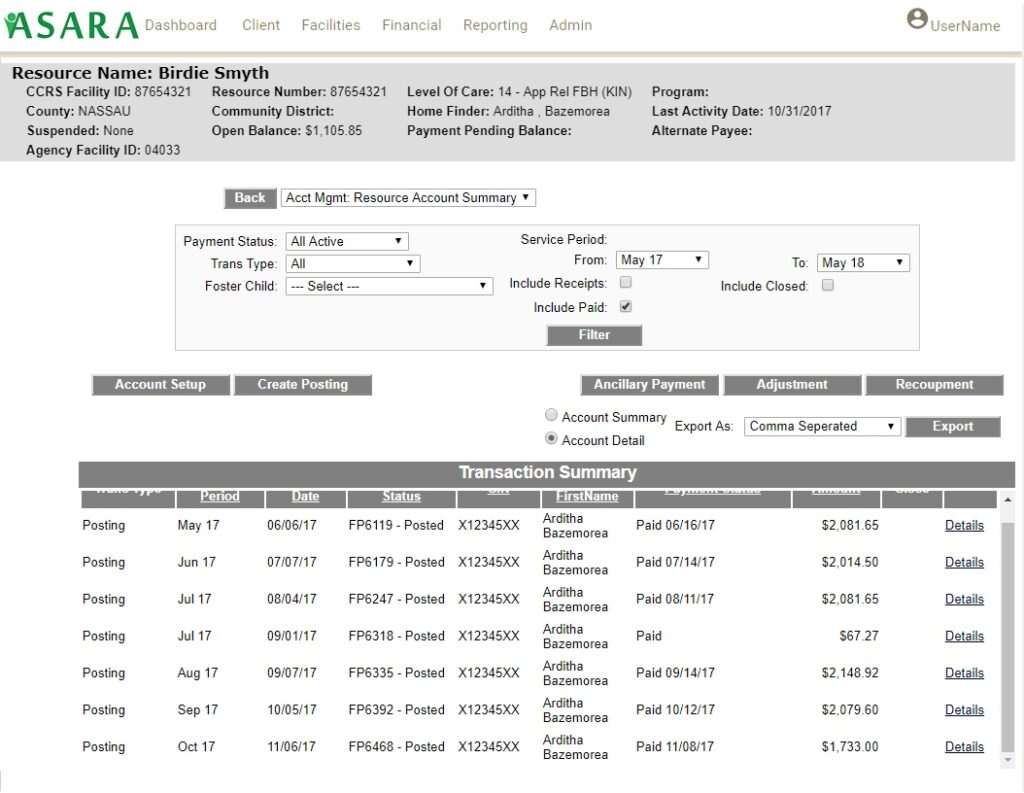This screenshot has width=1024, height=793.
Task: Navigate to the Reporting menu
Action: tap(495, 25)
